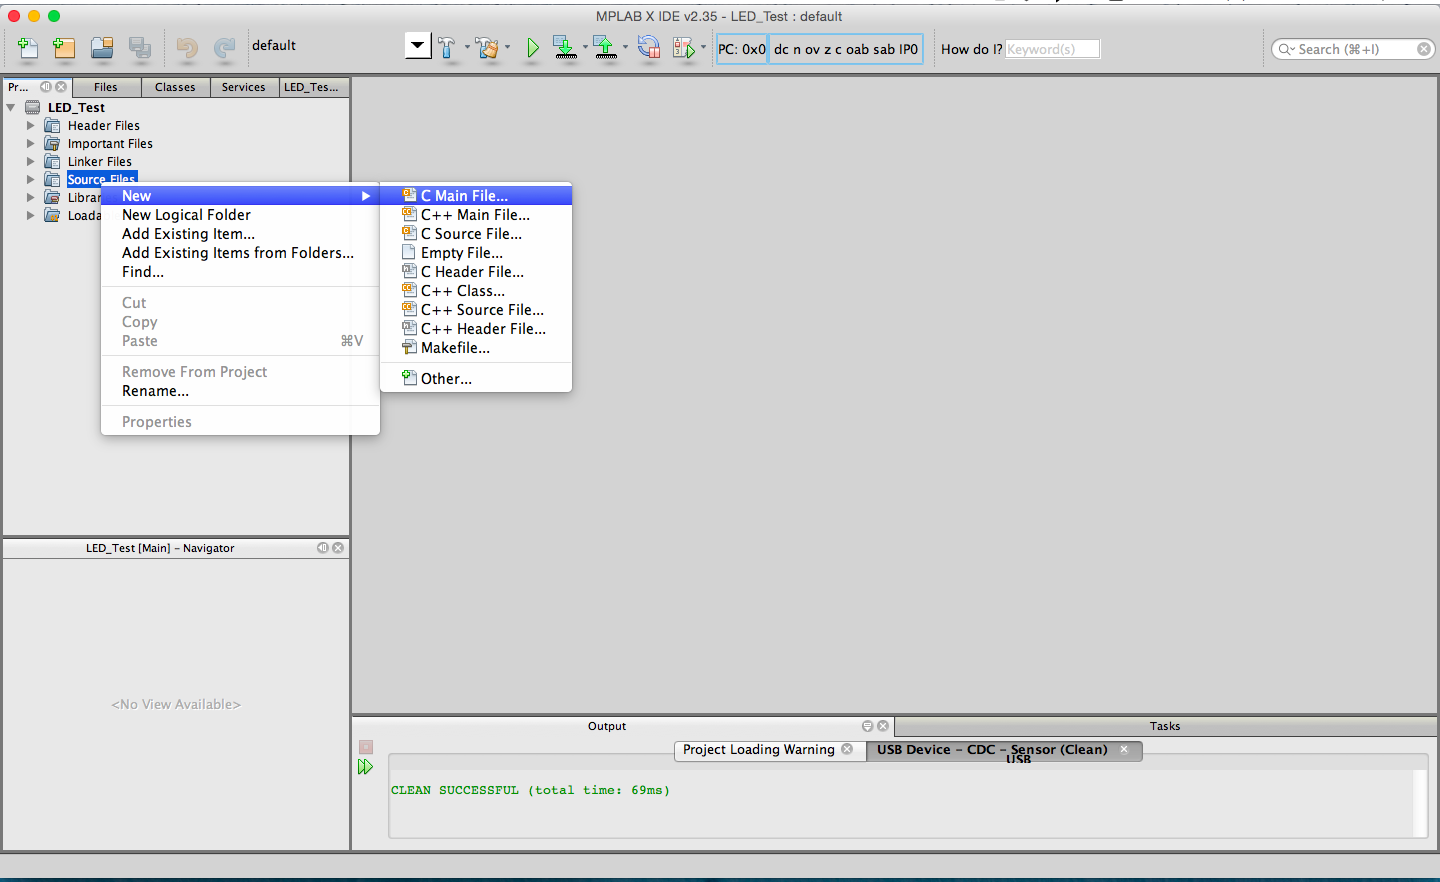
Task: Select Add Existing Item in context menu
Action: (x=188, y=234)
